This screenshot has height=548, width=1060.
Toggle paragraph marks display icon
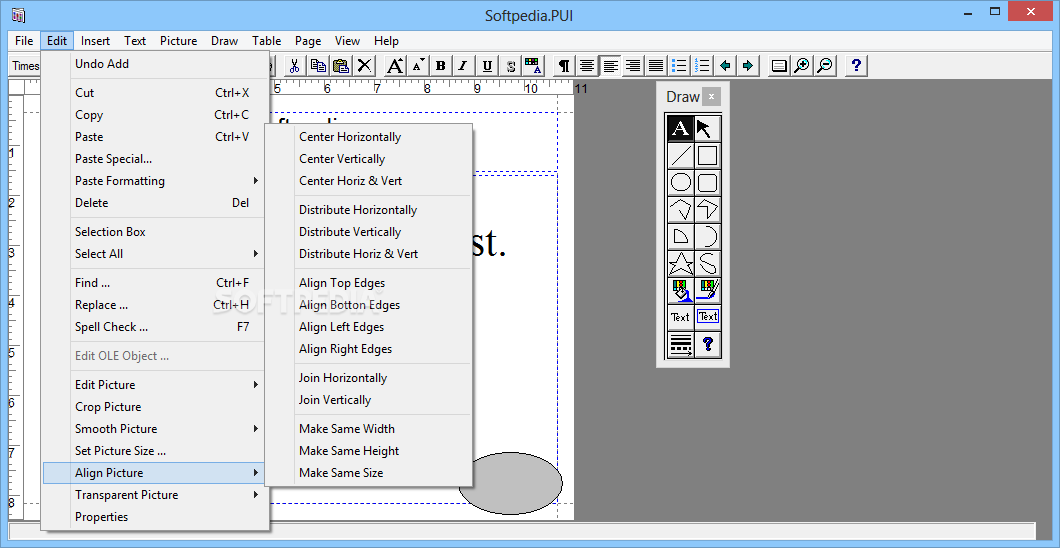click(x=564, y=66)
